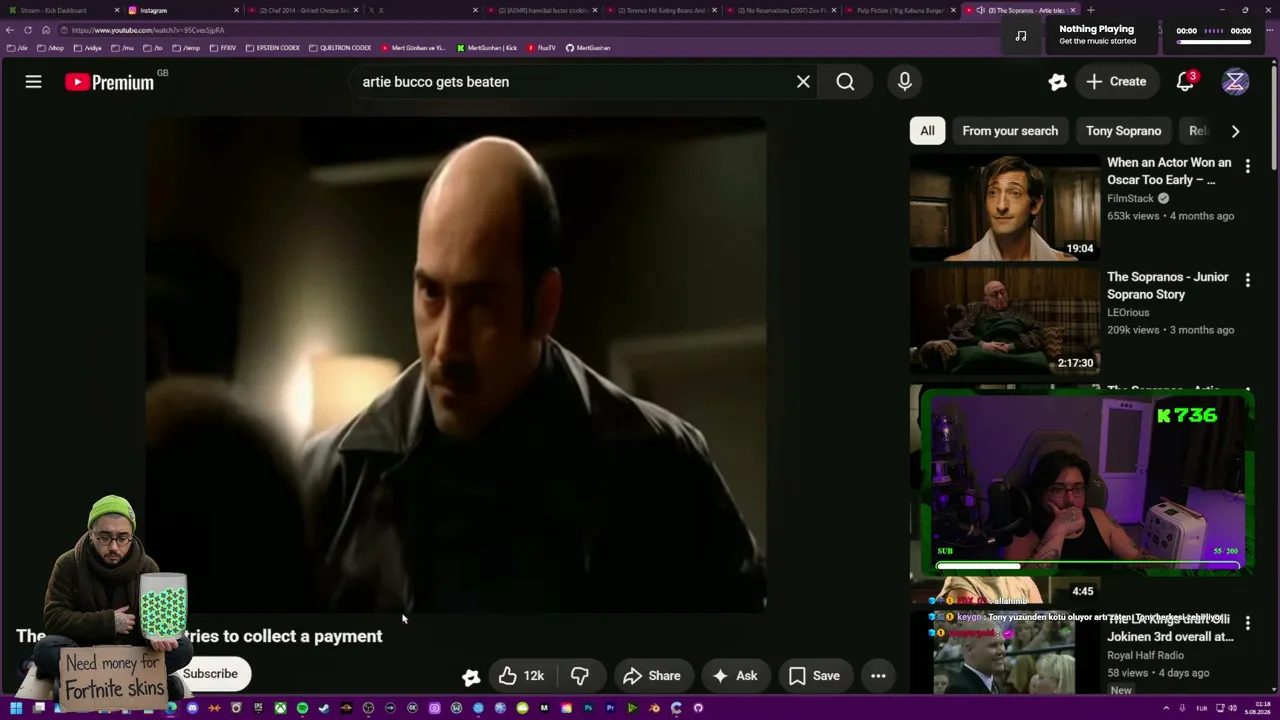Open the FilmStack video thumbnail
Image resolution: width=1280 pixels, height=720 pixels.
[1005, 206]
